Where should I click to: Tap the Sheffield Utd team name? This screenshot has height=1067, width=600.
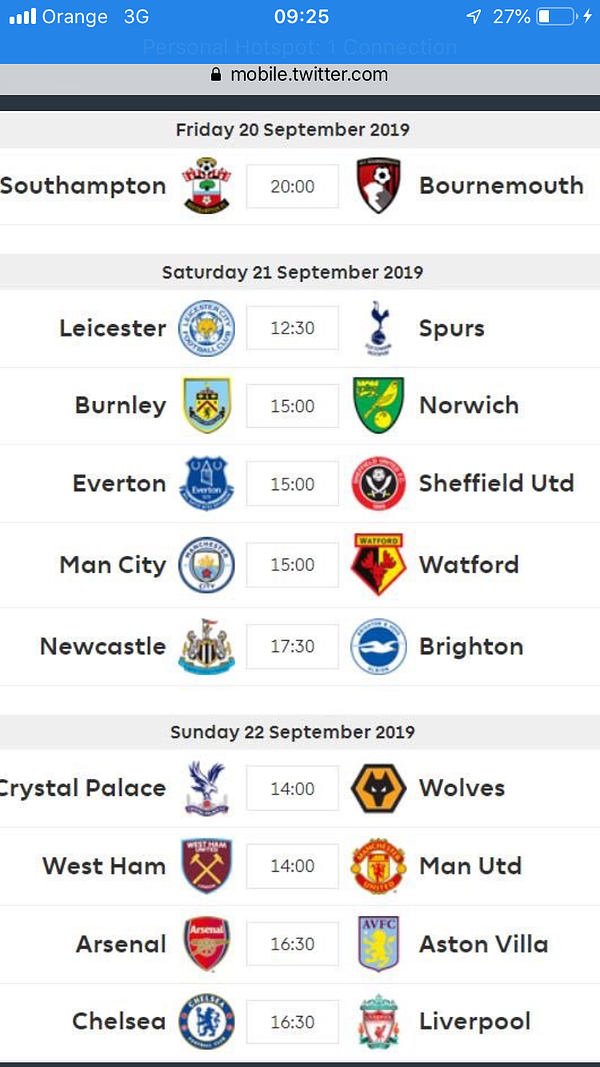497,483
